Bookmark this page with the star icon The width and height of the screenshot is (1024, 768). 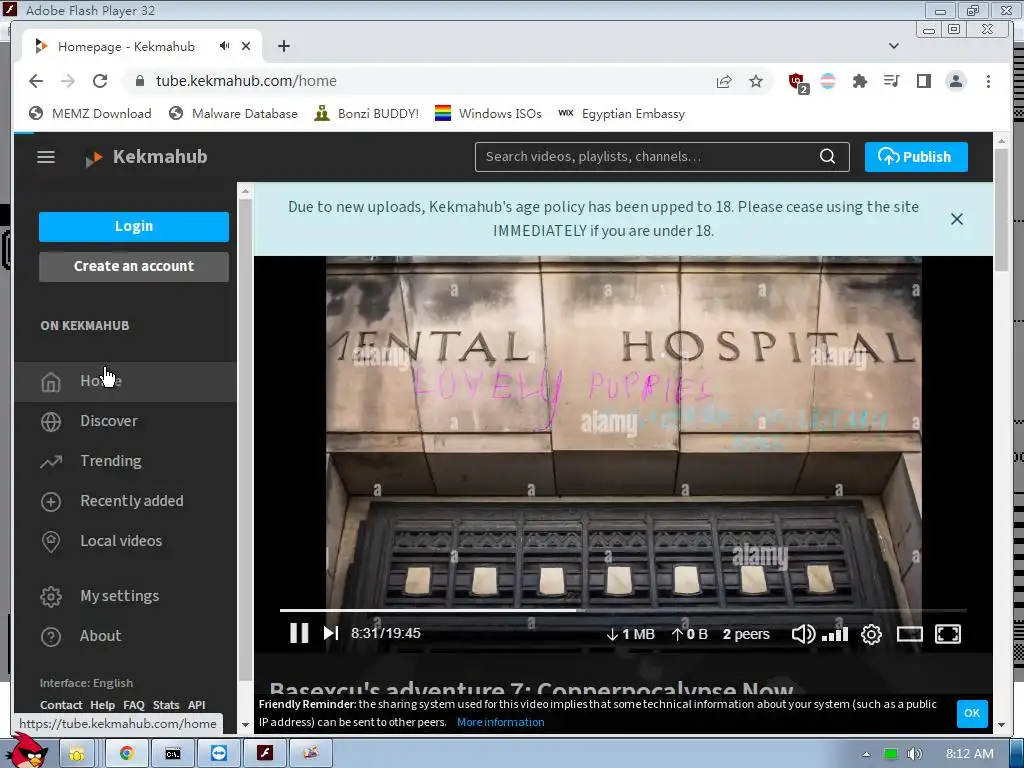[756, 82]
